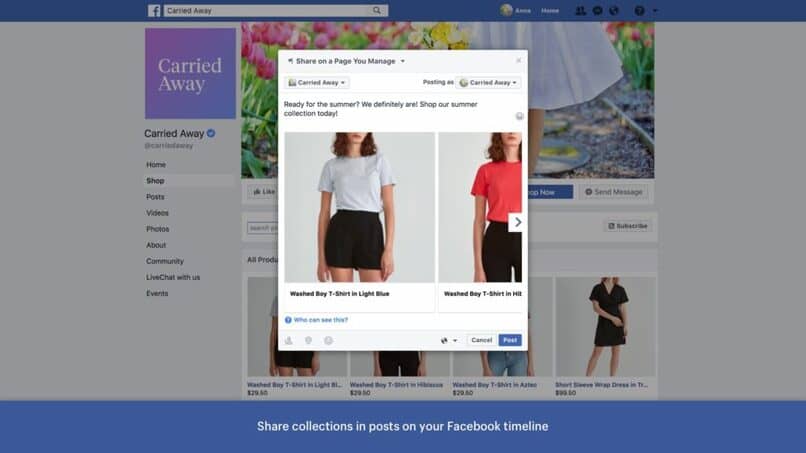Image resolution: width=806 pixels, height=453 pixels.
Task: Click location pin icon in dialog footer
Action: point(308,340)
